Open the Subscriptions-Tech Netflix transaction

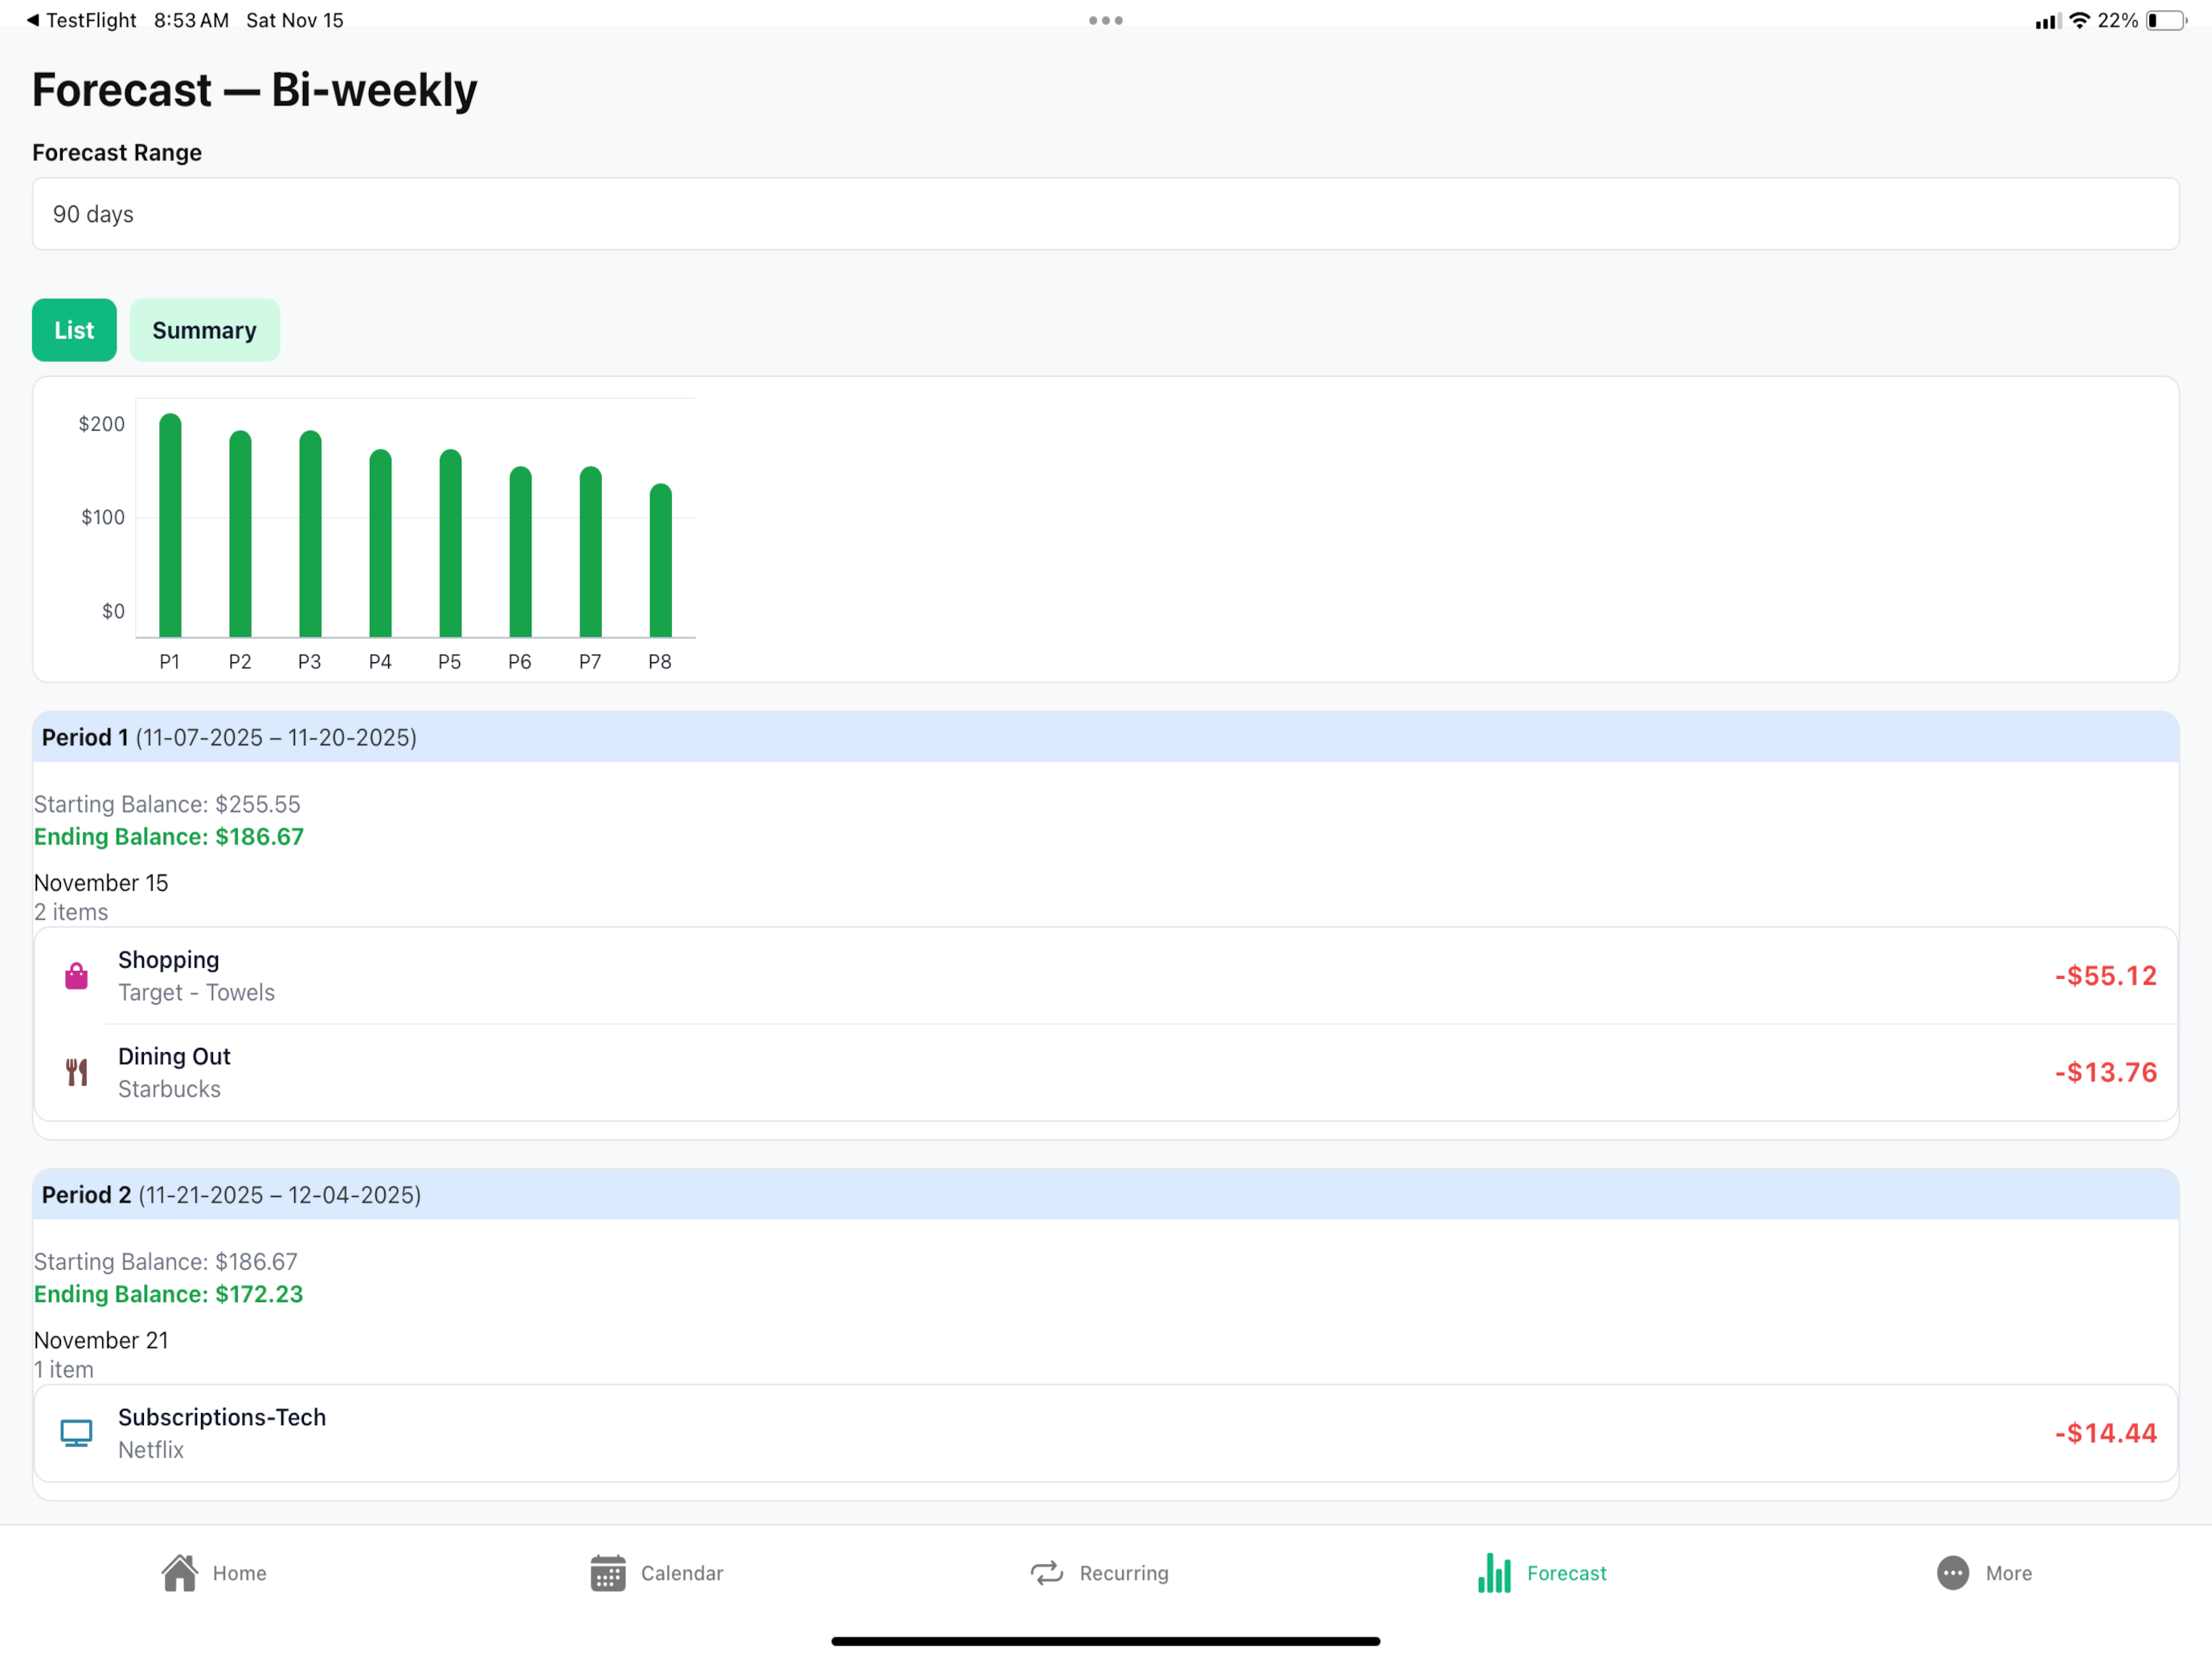[1106, 1433]
